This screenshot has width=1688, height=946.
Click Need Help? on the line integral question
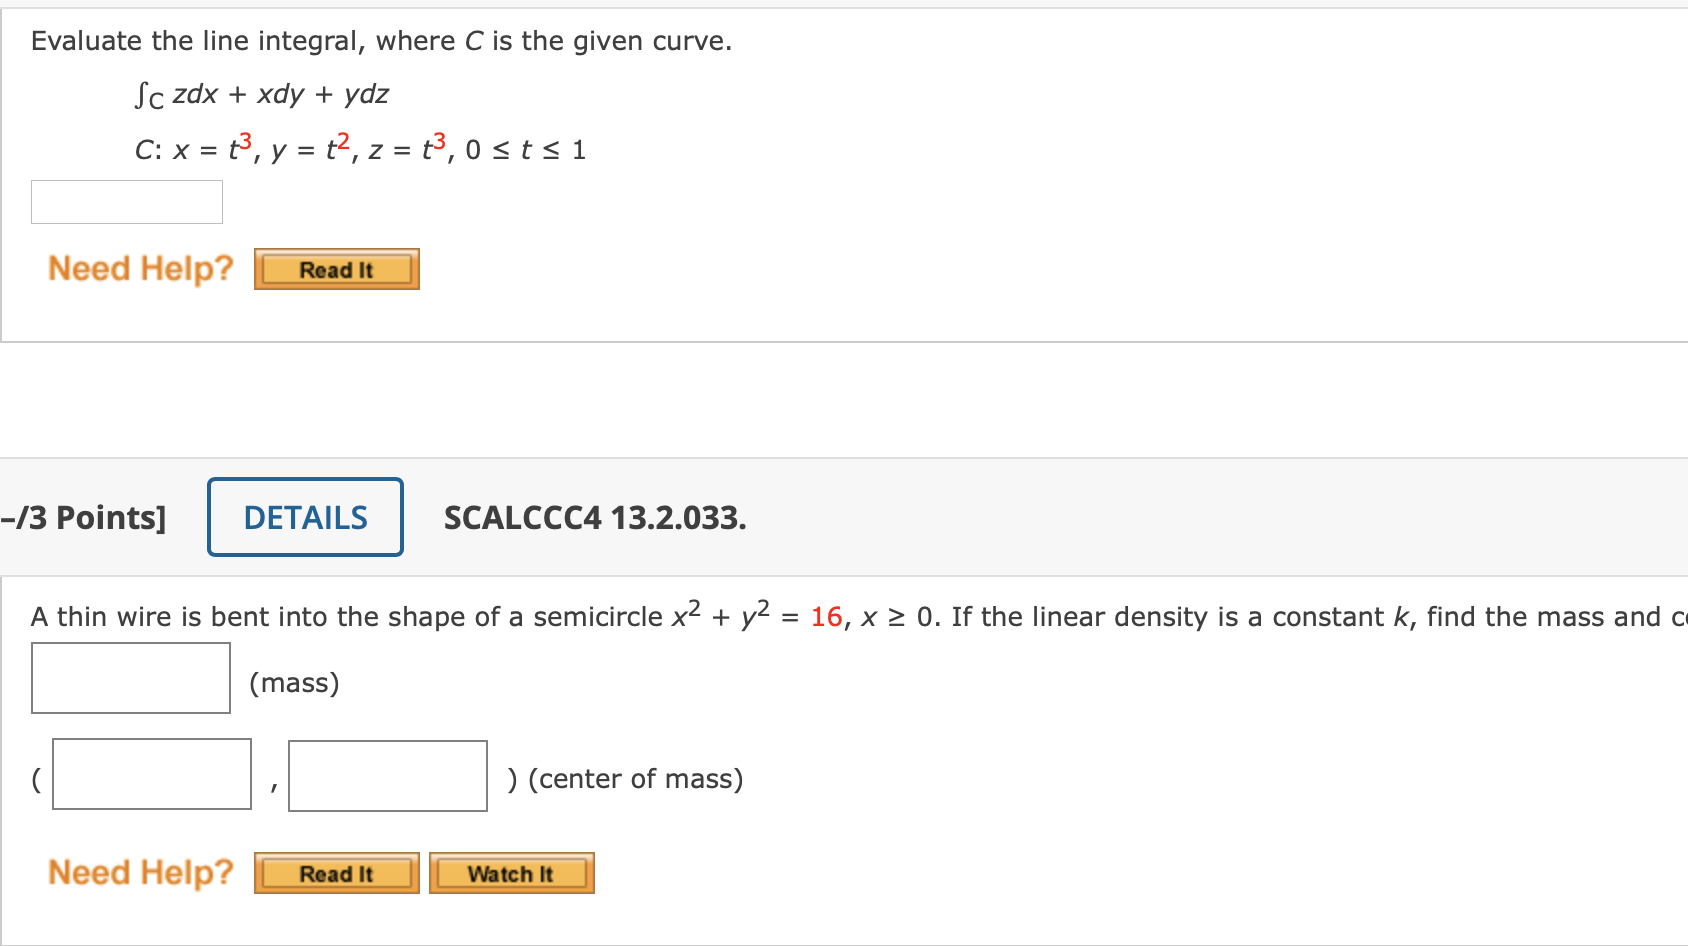pyautogui.click(x=140, y=268)
